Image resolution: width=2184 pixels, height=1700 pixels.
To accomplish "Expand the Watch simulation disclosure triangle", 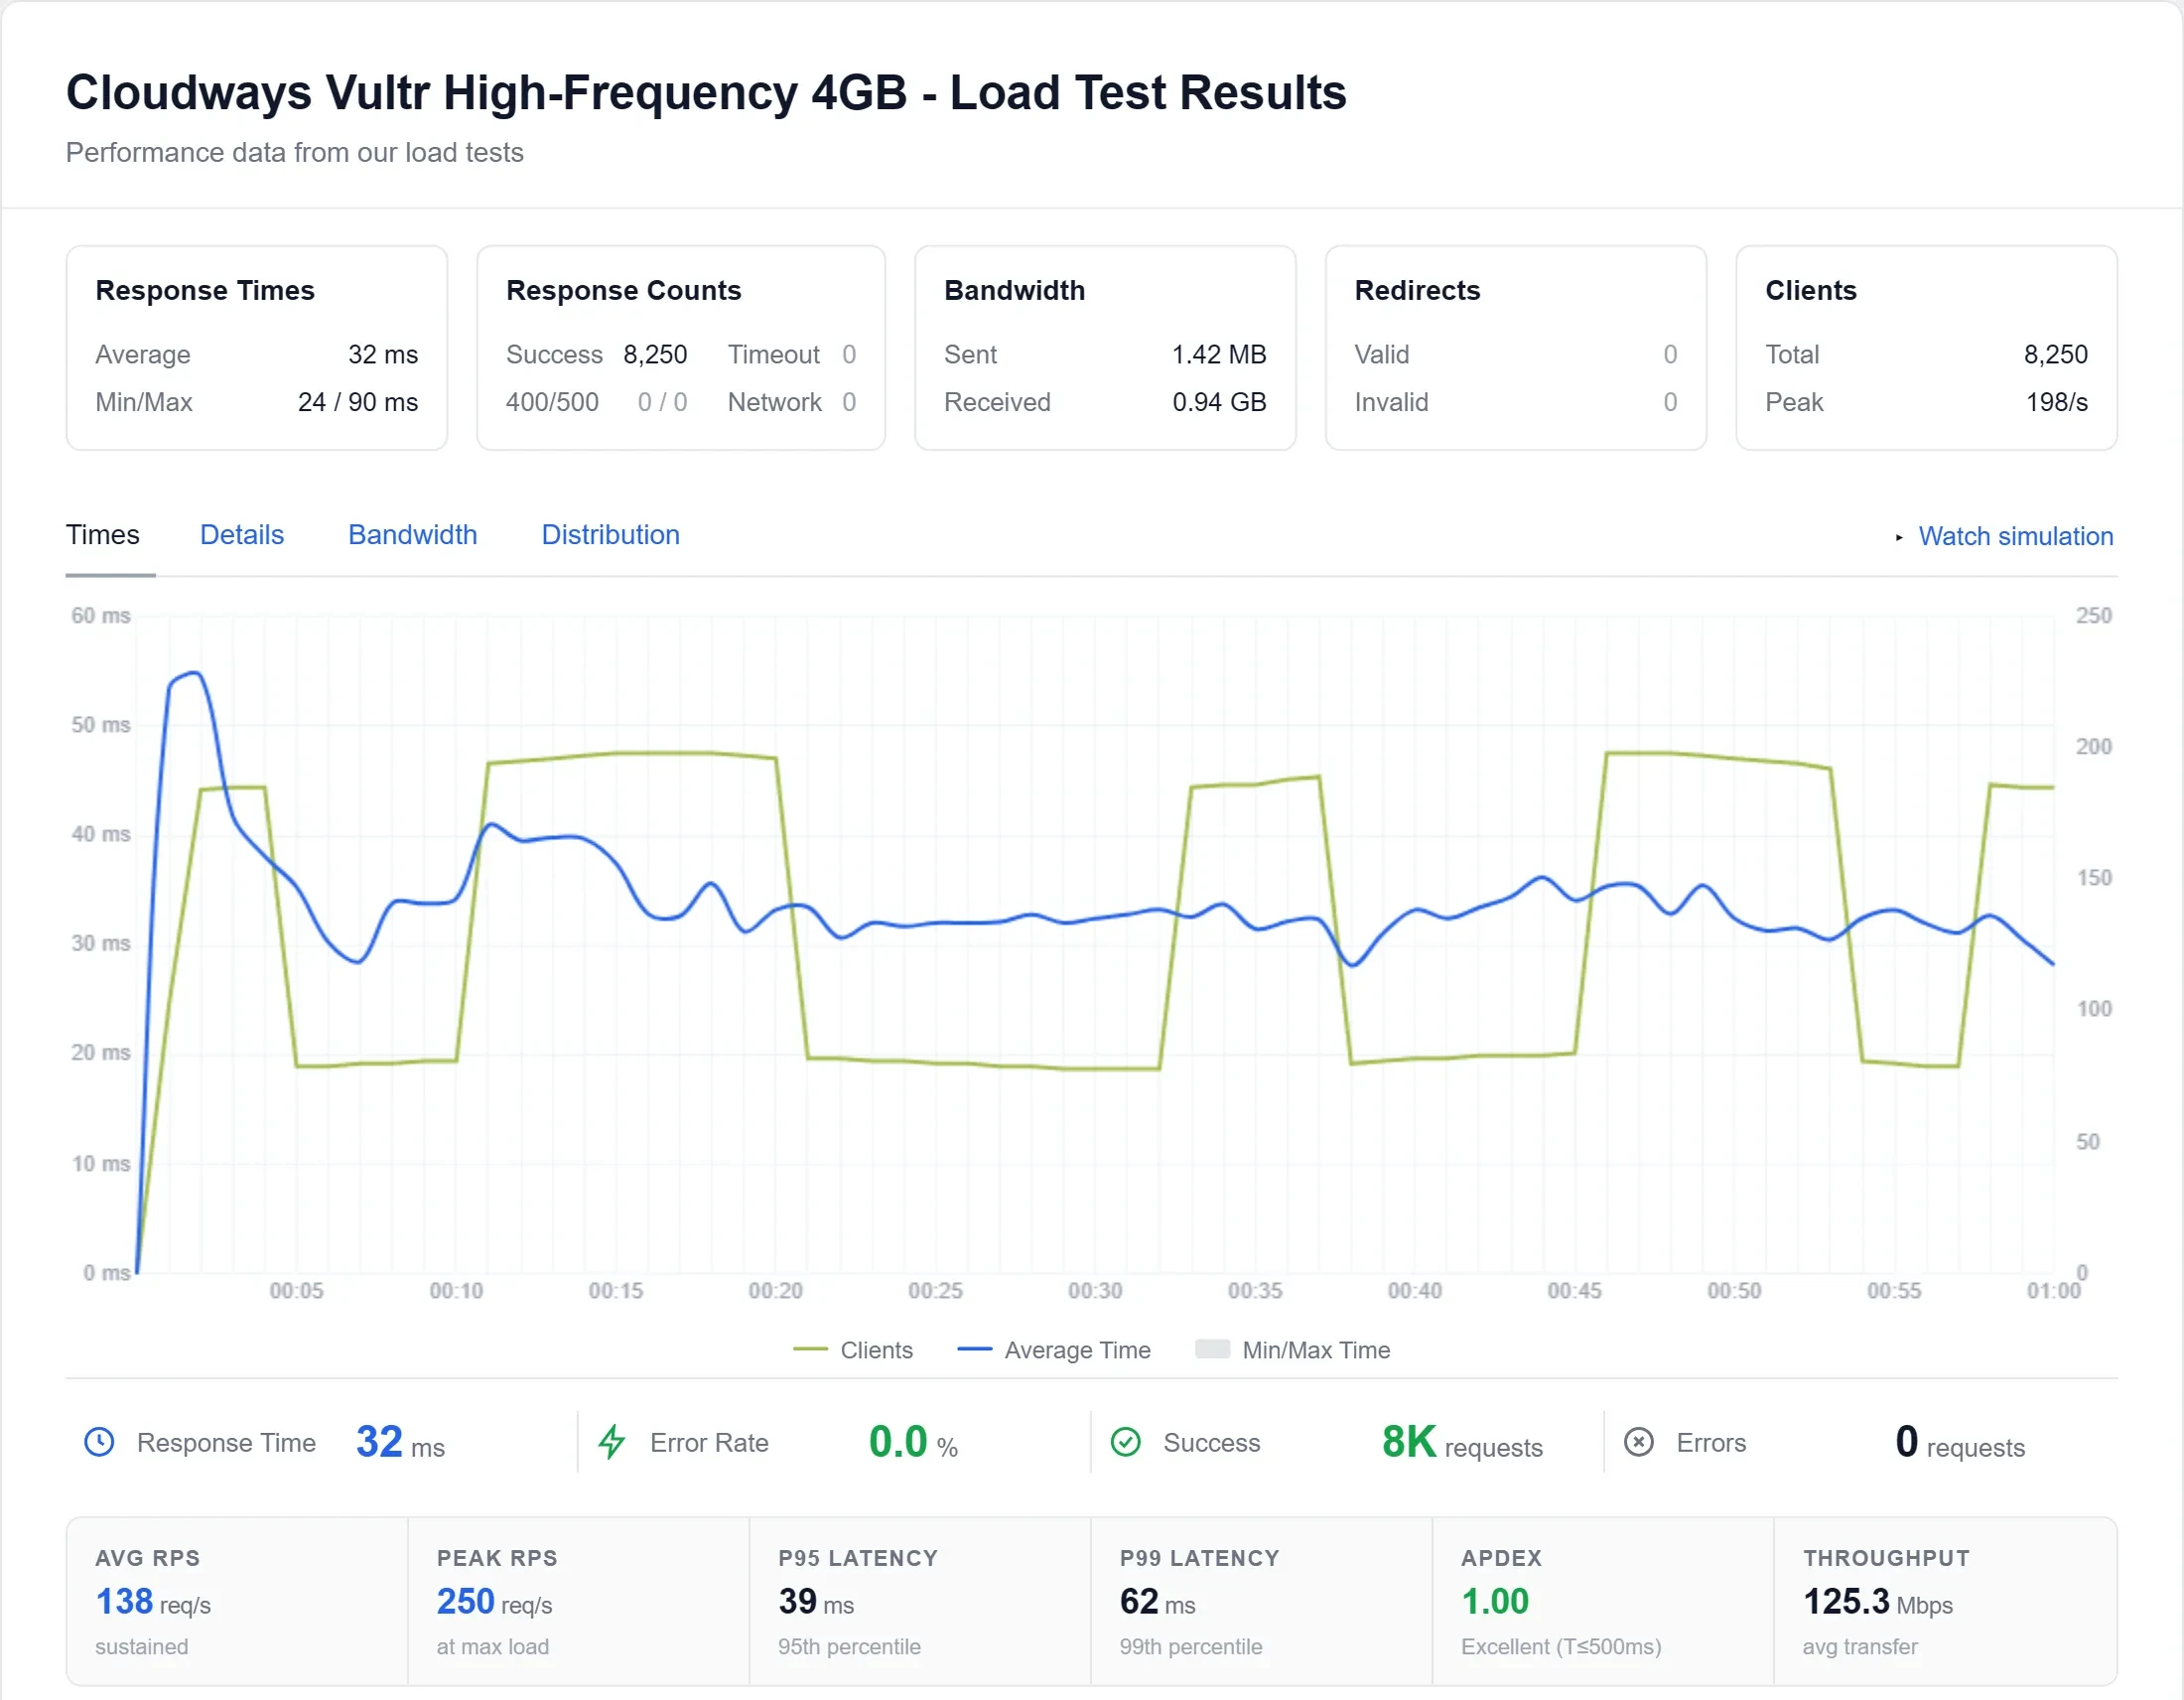I will (x=1899, y=537).
